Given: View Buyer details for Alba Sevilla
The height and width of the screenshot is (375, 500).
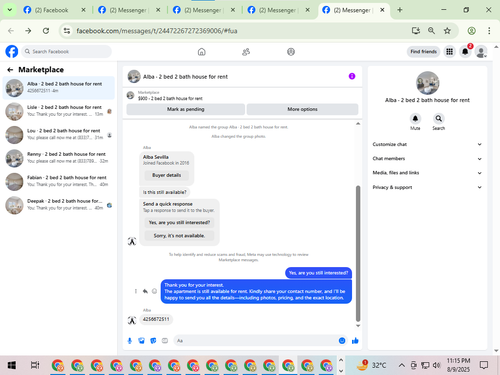Looking at the screenshot, I should [167, 175].
